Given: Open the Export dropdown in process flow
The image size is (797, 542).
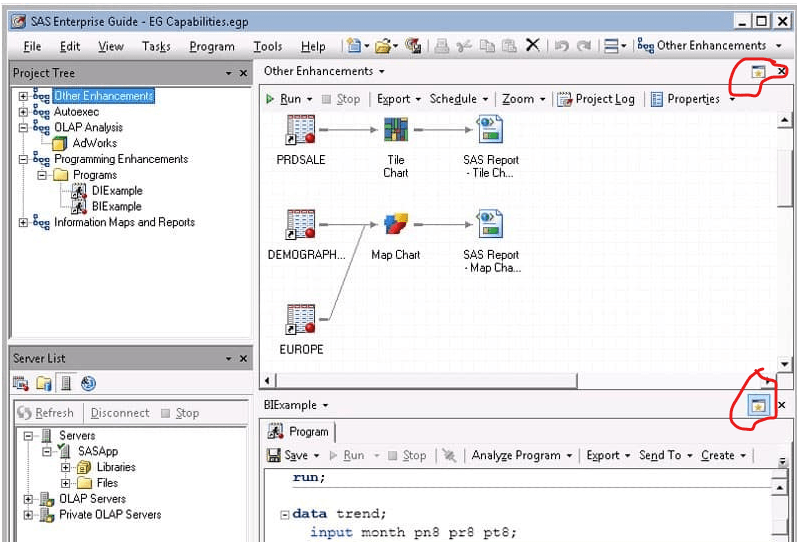Looking at the screenshot, I should point(398,99).
